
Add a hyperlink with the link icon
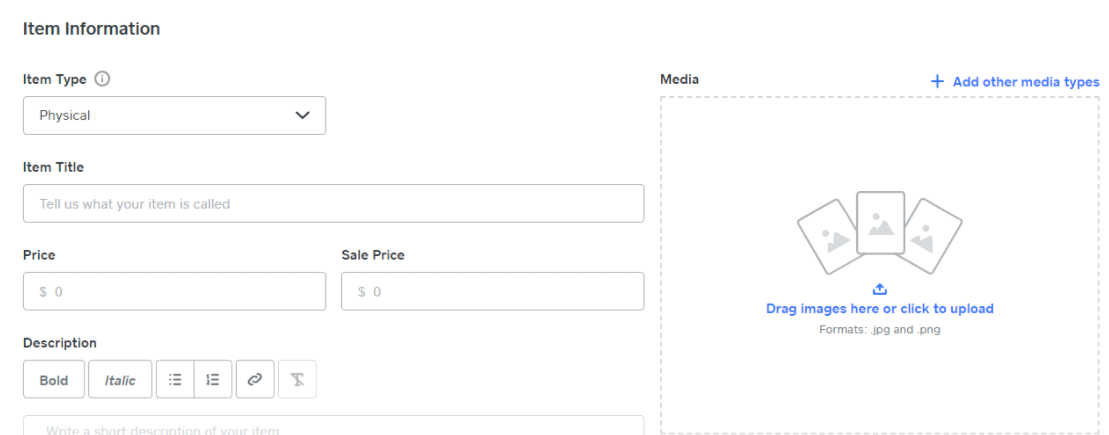[x=255, y=380]
